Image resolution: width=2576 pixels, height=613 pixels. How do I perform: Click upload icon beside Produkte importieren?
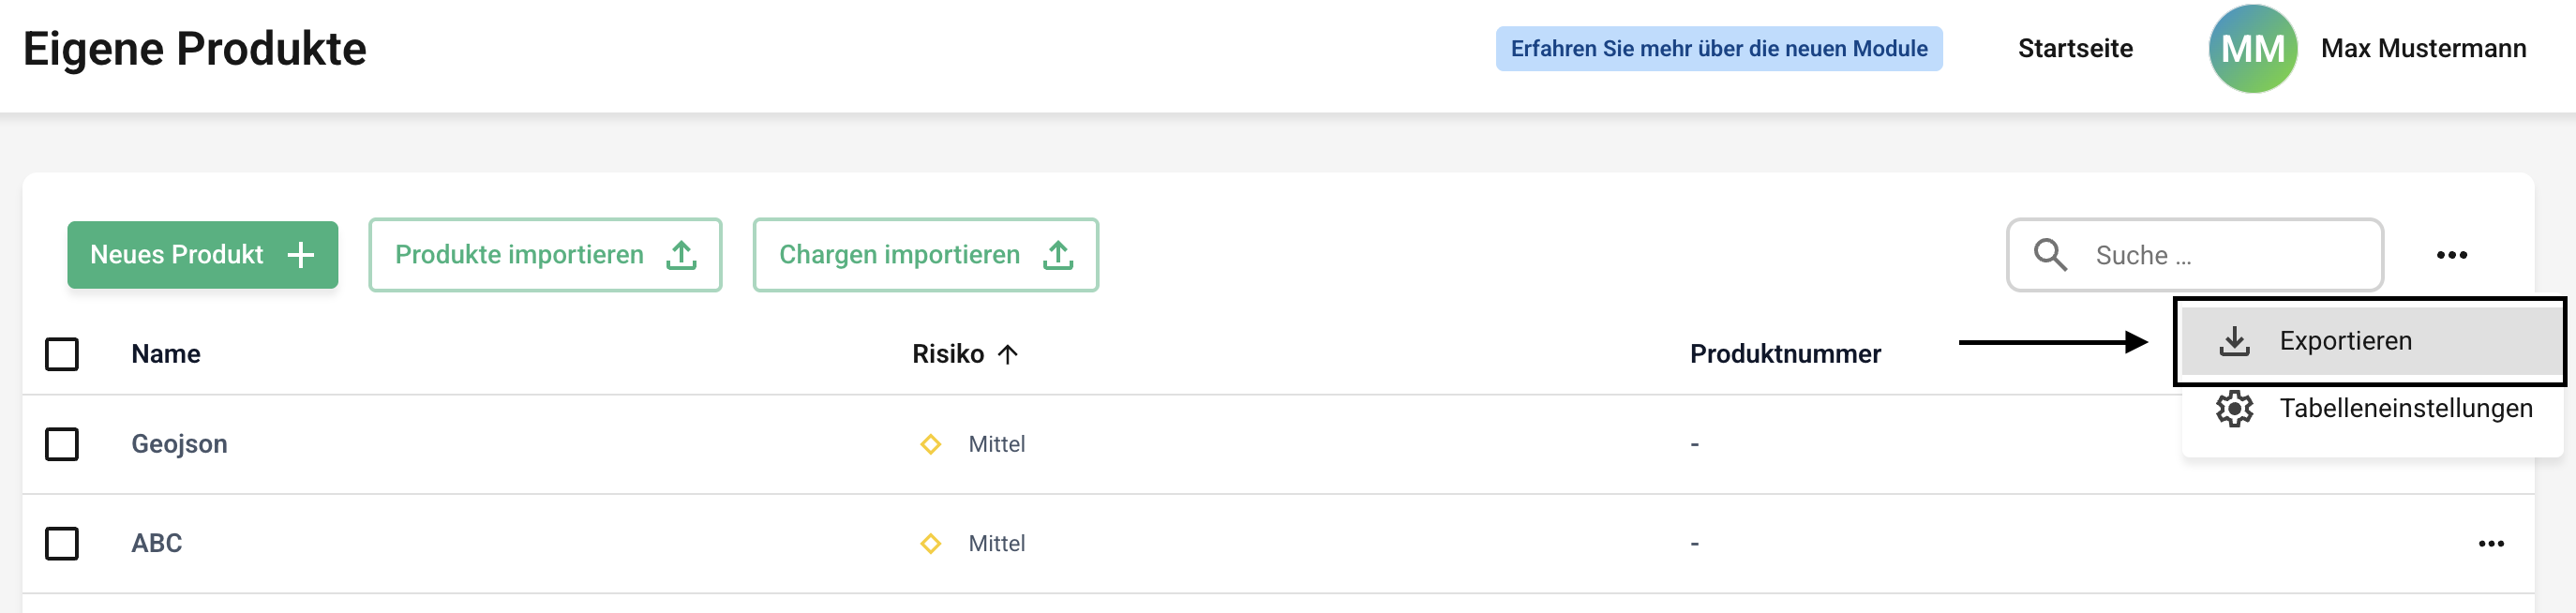pos(681,255)
